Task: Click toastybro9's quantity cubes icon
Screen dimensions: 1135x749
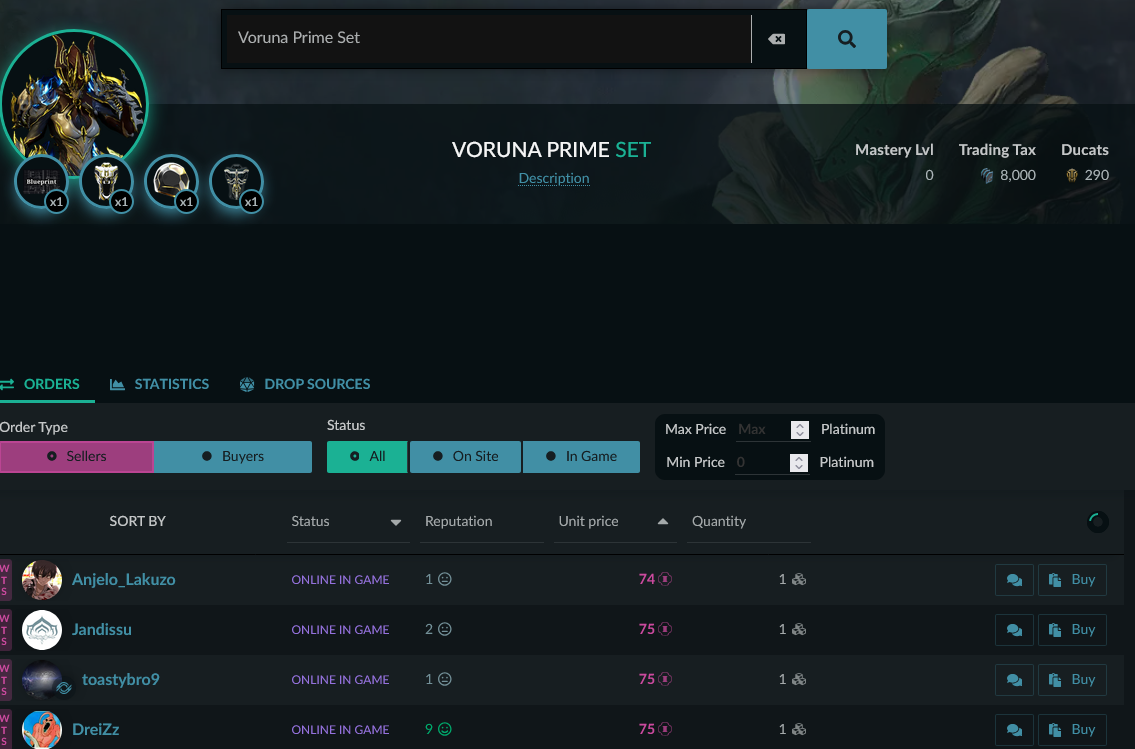Action: pos(799,679)
